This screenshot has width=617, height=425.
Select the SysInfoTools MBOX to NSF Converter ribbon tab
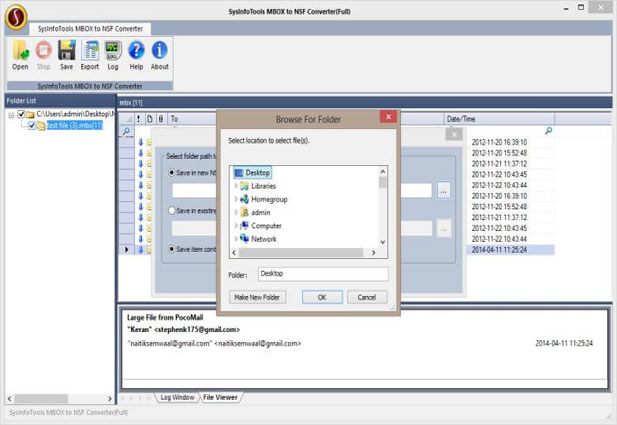tap(90, 29)
